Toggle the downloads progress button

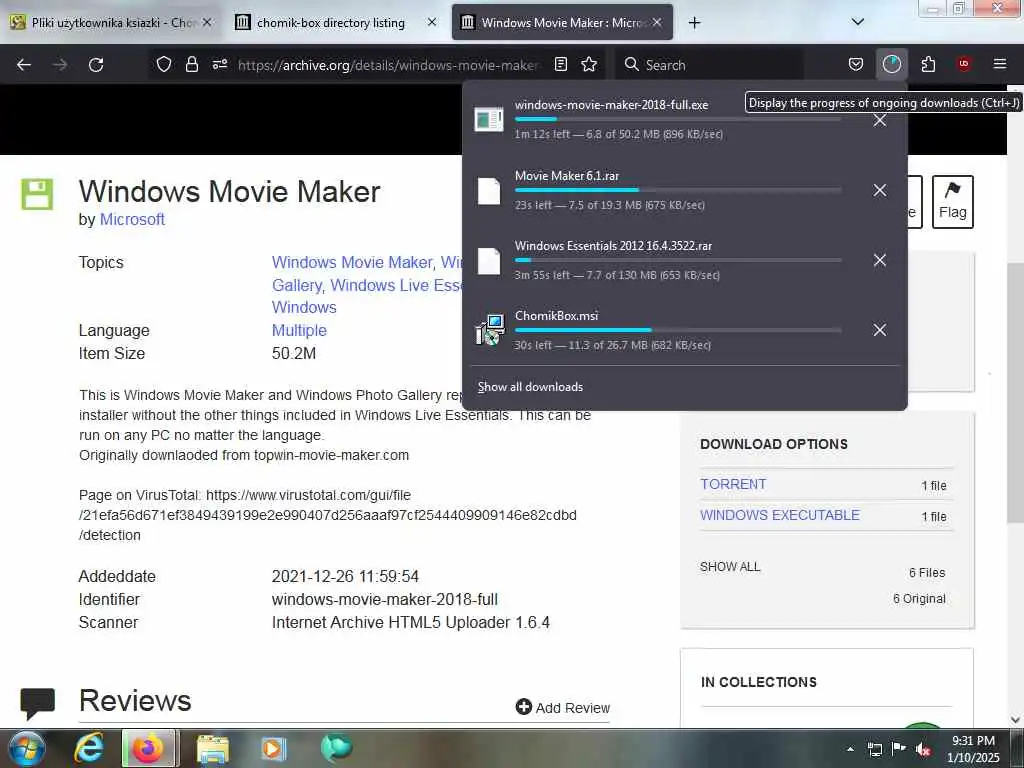click(891, 64)
